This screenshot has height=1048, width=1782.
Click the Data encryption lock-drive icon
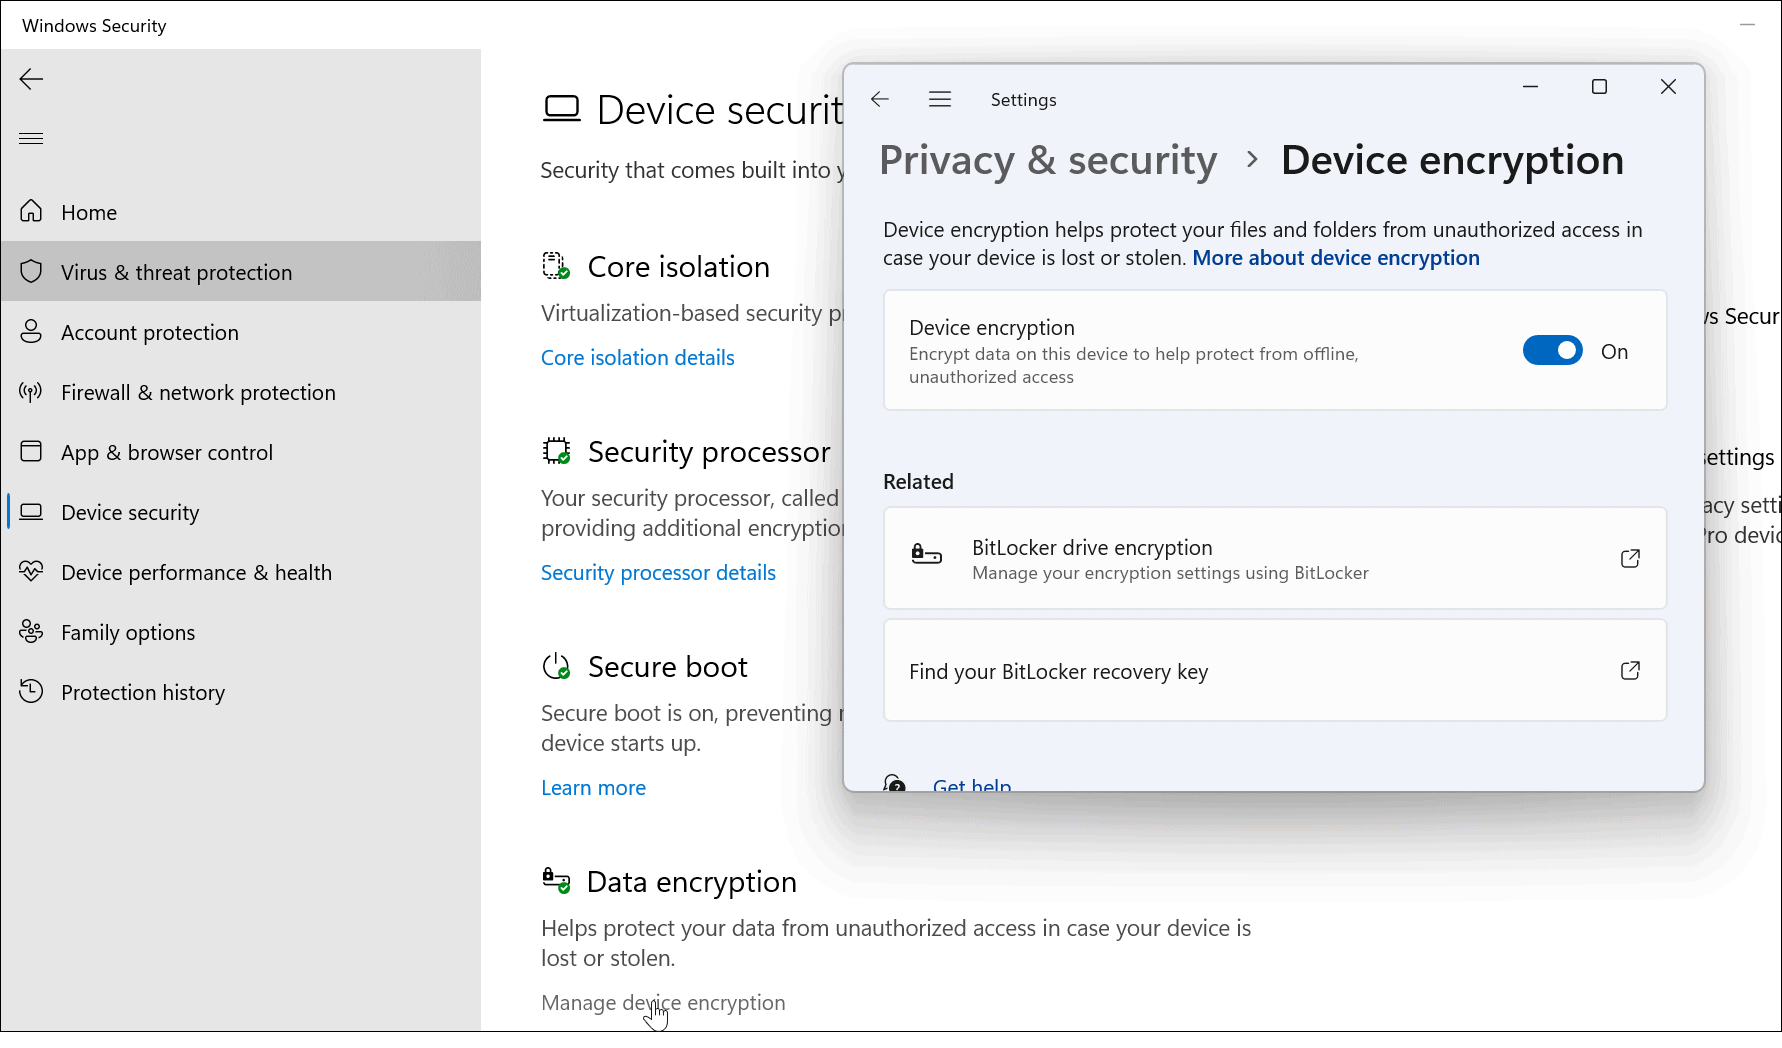point(556,880)
